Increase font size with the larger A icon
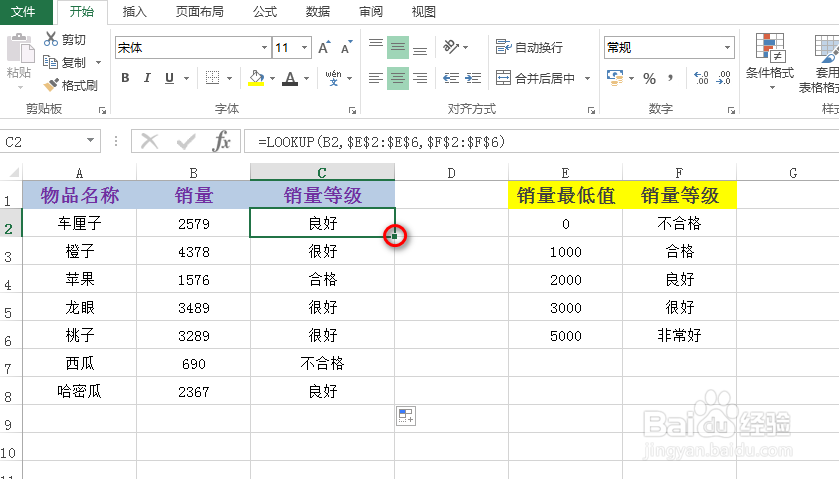839x479 pixels. (x=324, y=47)
